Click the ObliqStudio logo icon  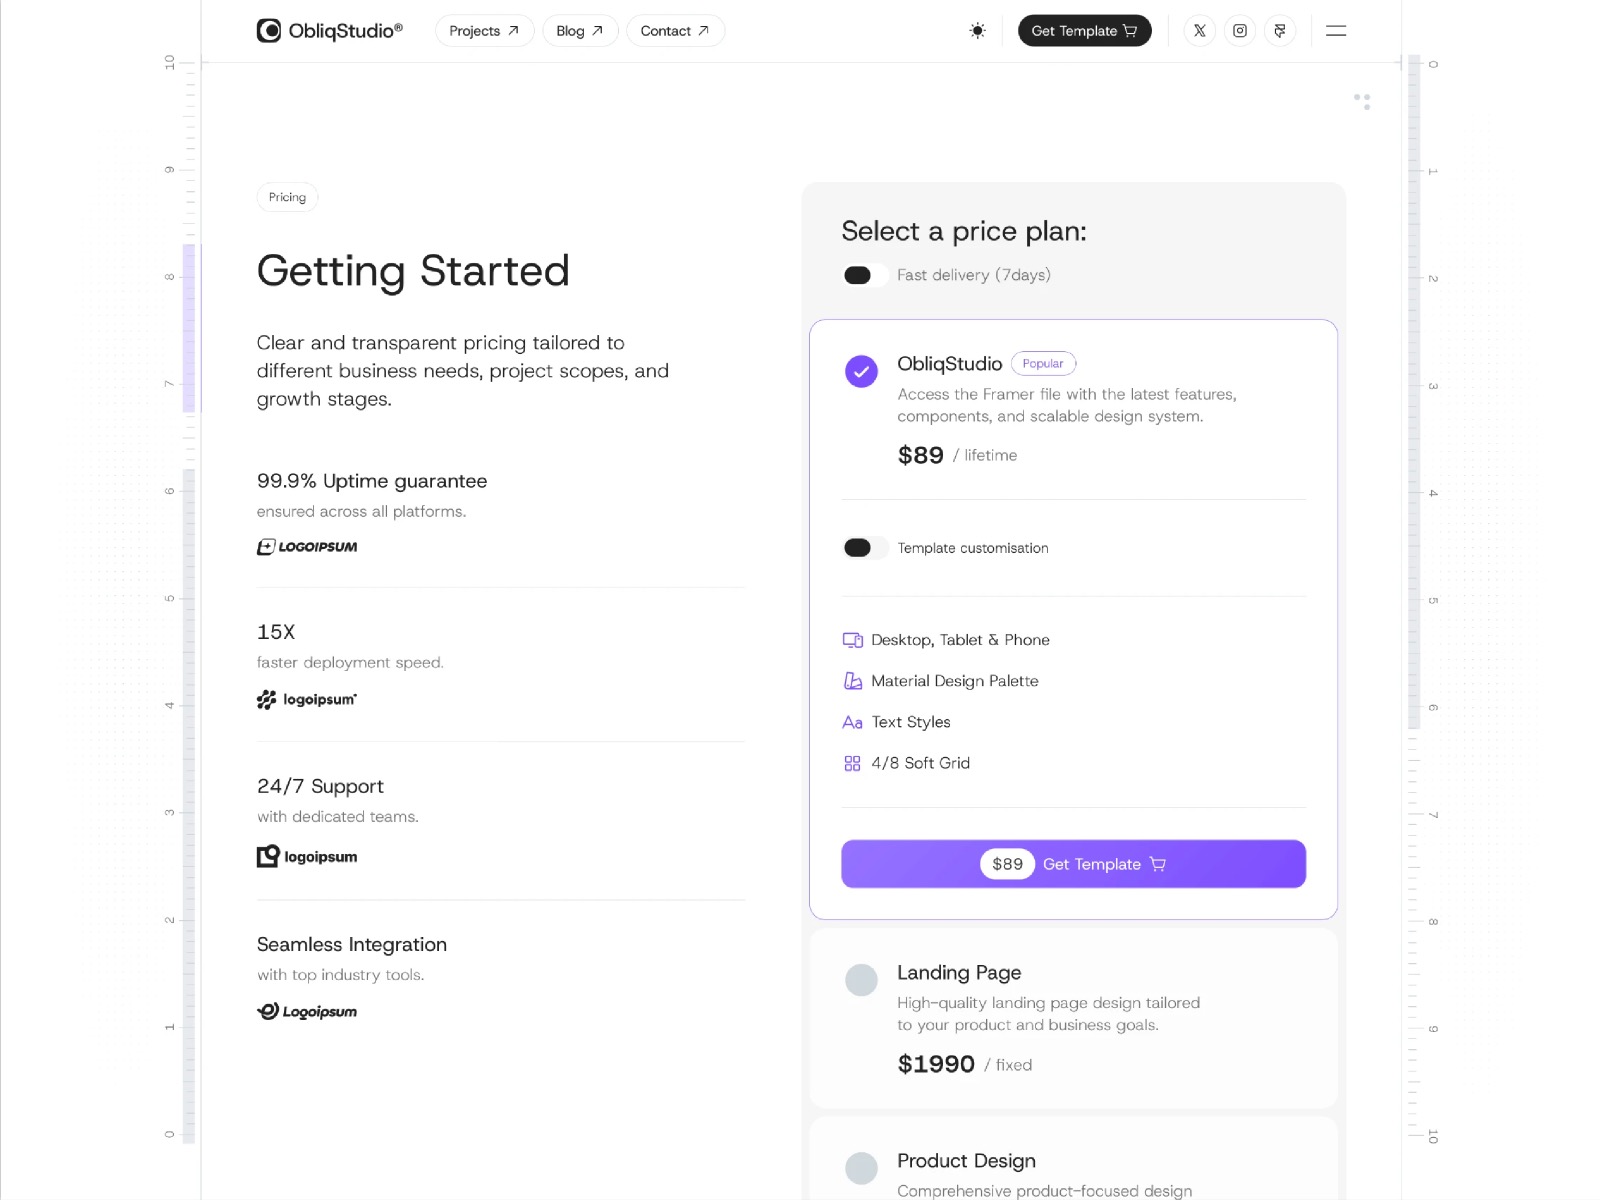(x=268, y=31)
